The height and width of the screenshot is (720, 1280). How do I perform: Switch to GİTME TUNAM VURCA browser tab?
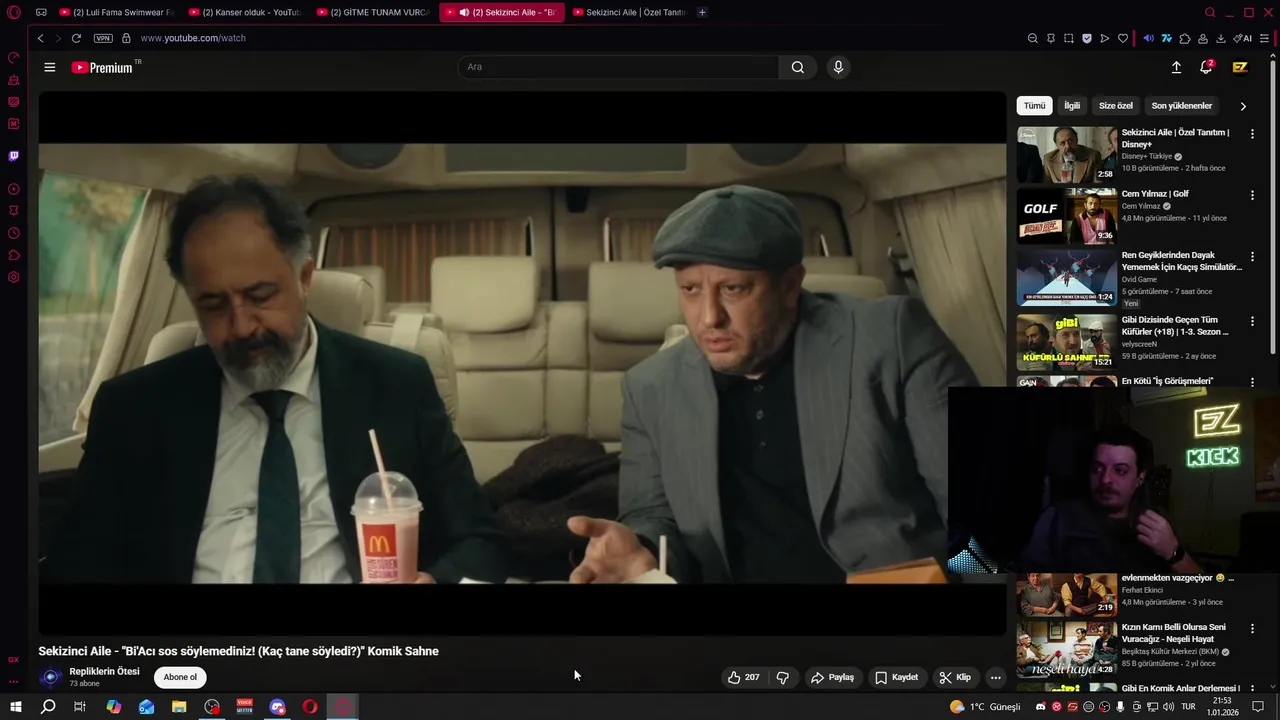[x=373, y=12]
